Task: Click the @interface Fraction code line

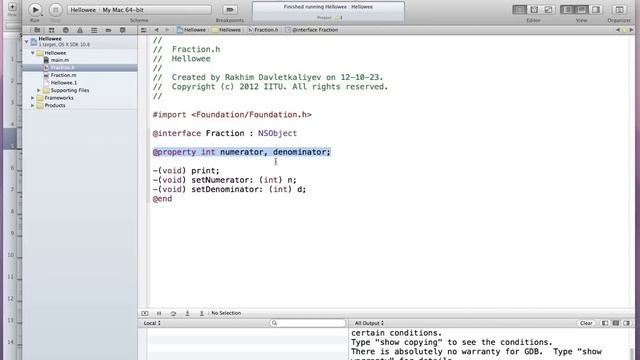Action: (225, 133)
